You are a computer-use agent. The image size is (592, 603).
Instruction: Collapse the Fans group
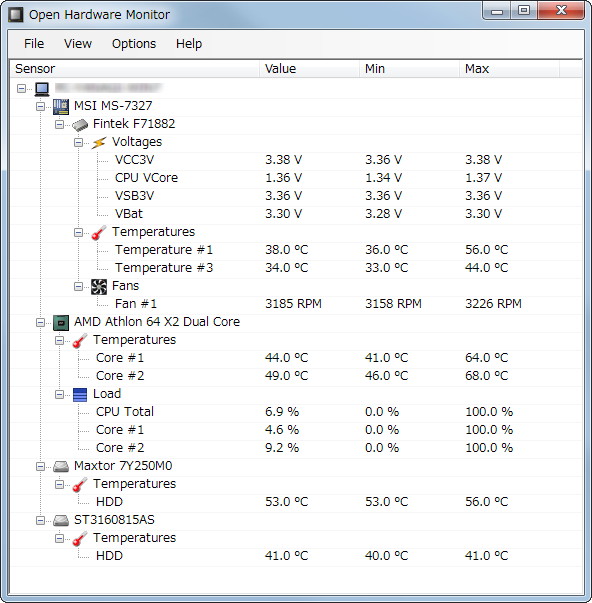(78, 287)
